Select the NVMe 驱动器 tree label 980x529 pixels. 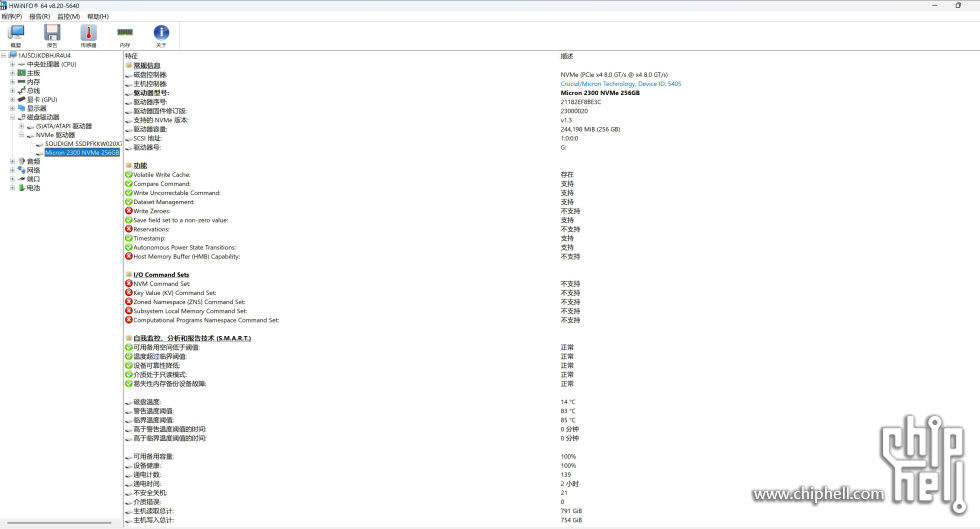(55, 134)
